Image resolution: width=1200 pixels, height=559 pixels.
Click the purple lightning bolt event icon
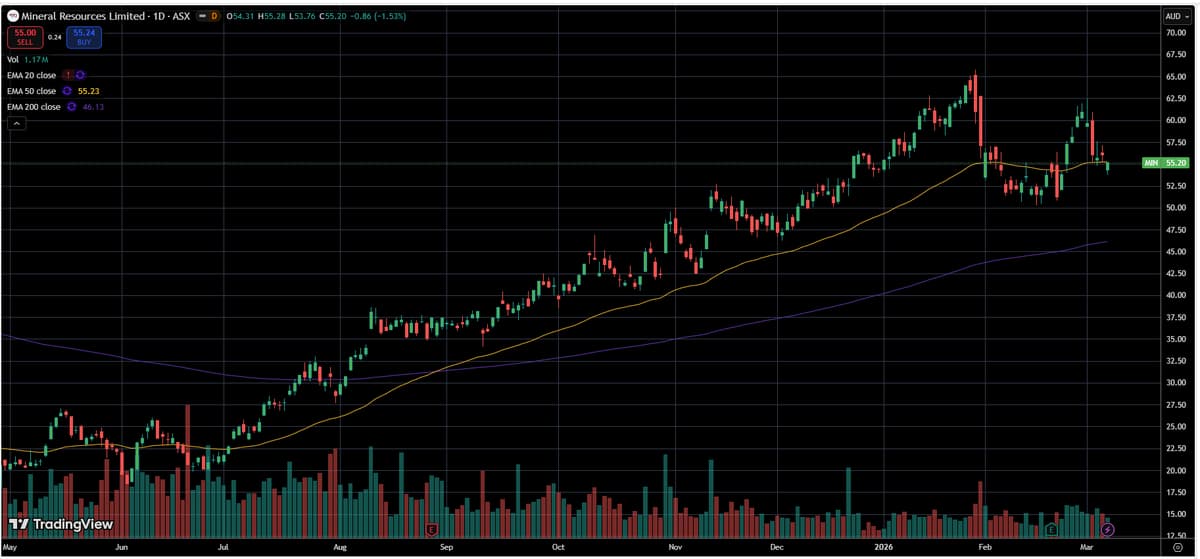pyautogui.click(x=1107, y=529)
